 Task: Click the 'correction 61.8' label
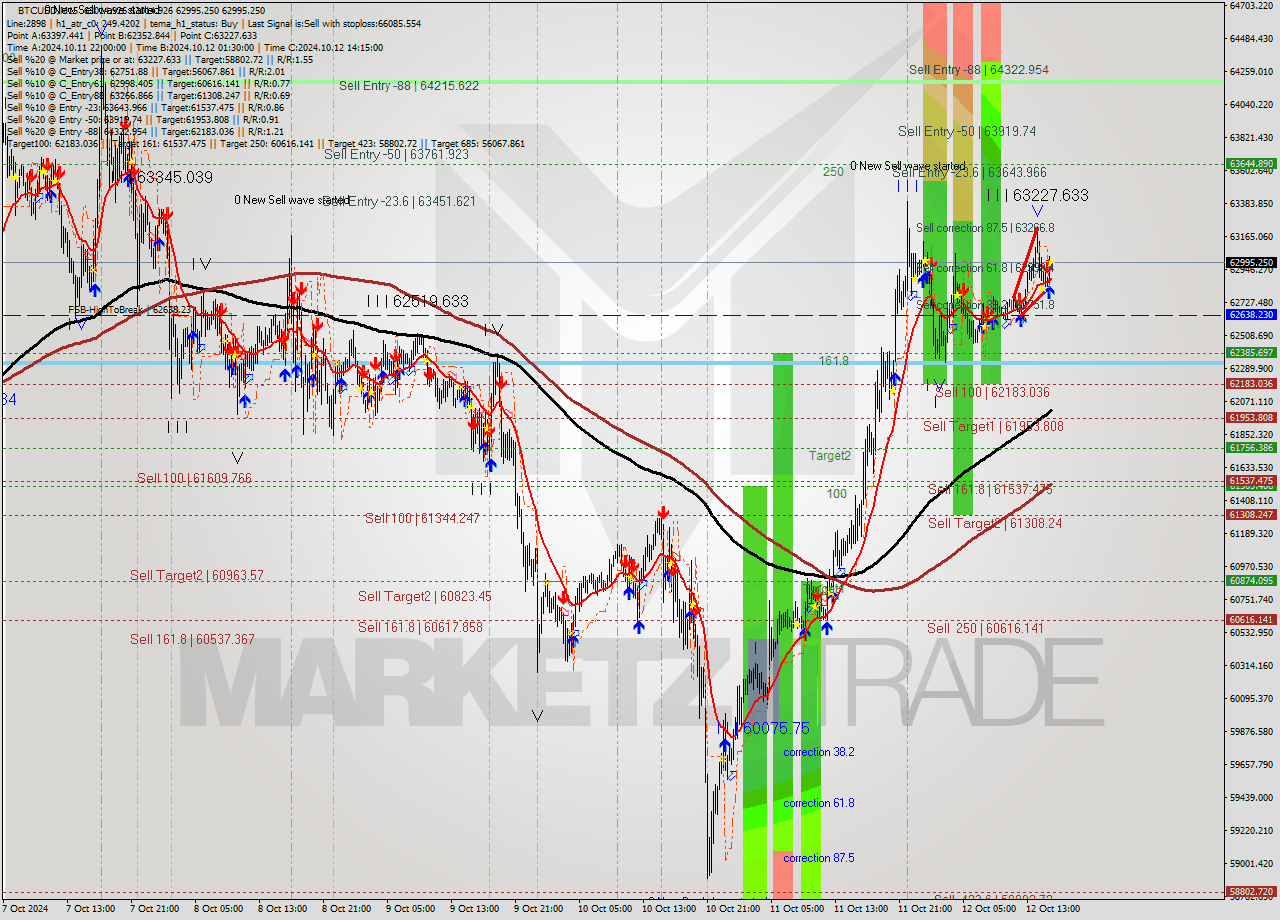819,803
